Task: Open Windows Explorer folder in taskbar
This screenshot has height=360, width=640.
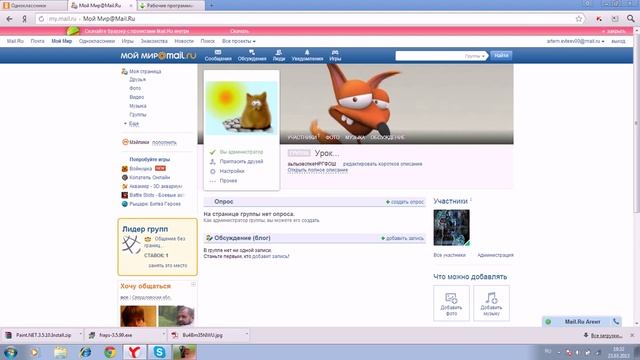Action: click(x=61, y=352)
